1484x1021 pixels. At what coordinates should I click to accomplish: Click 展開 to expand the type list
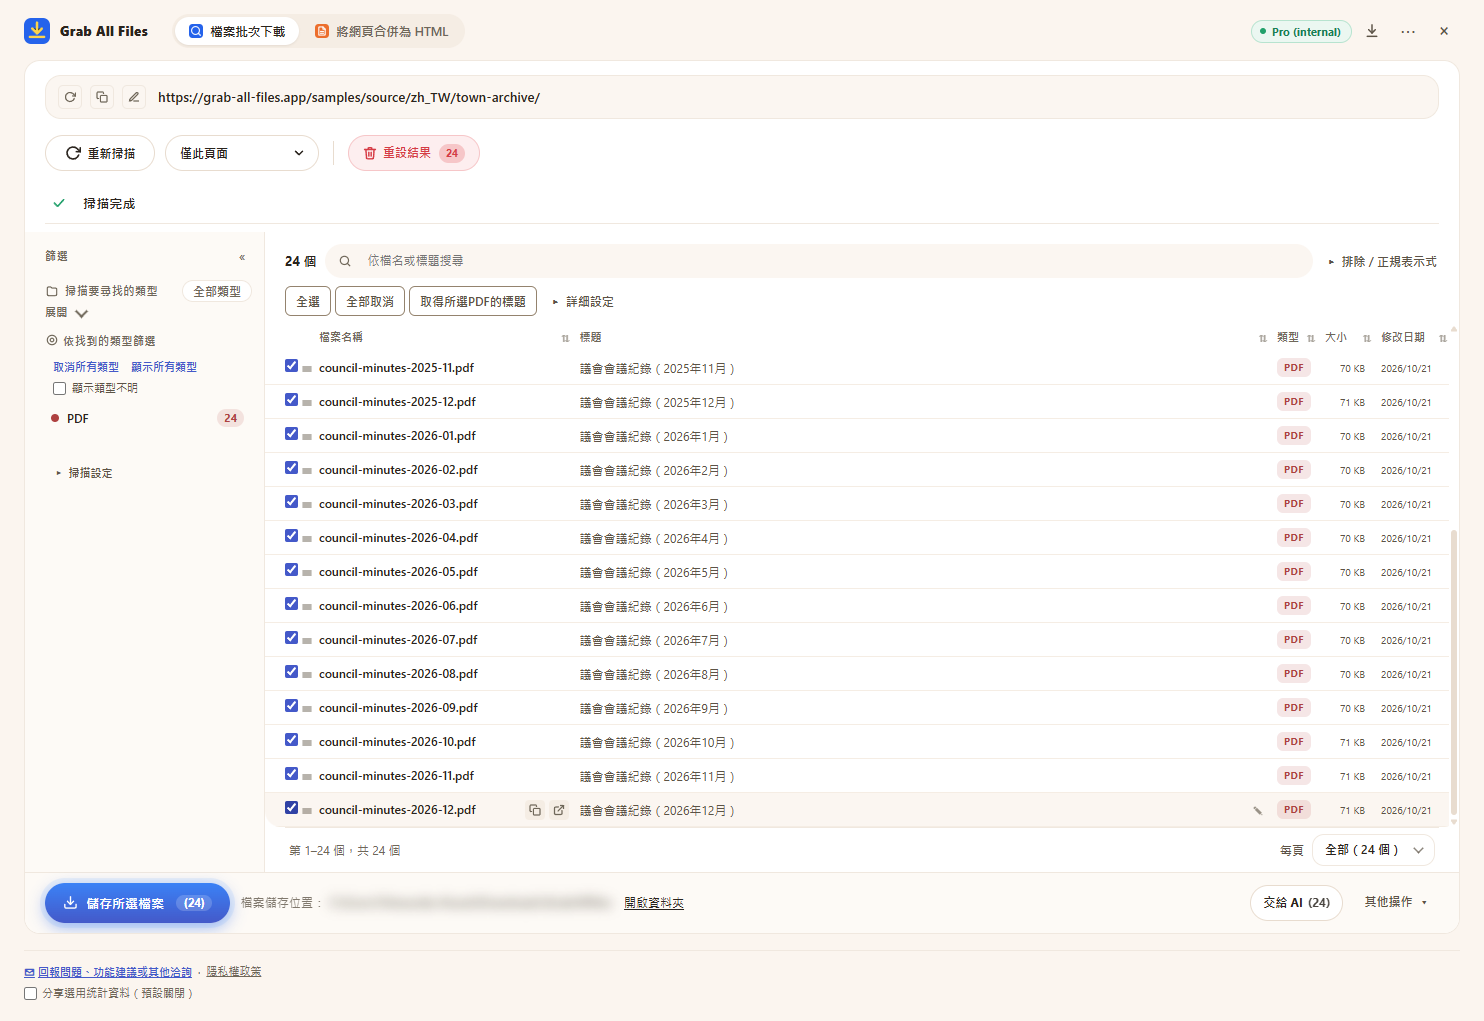click(x=67, y=313)
